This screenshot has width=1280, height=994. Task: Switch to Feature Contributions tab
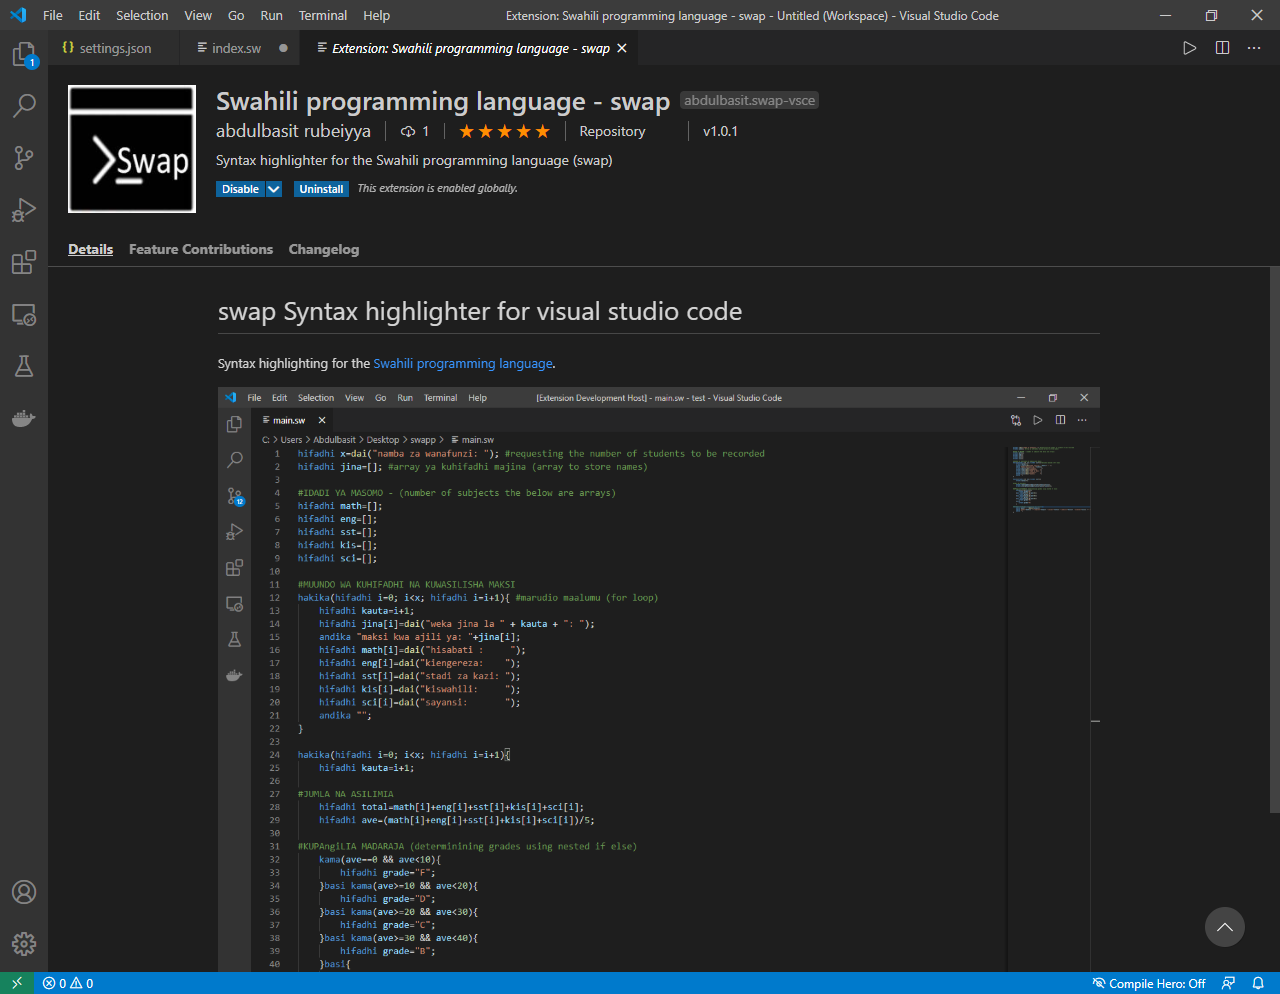(x=201, y=249)
